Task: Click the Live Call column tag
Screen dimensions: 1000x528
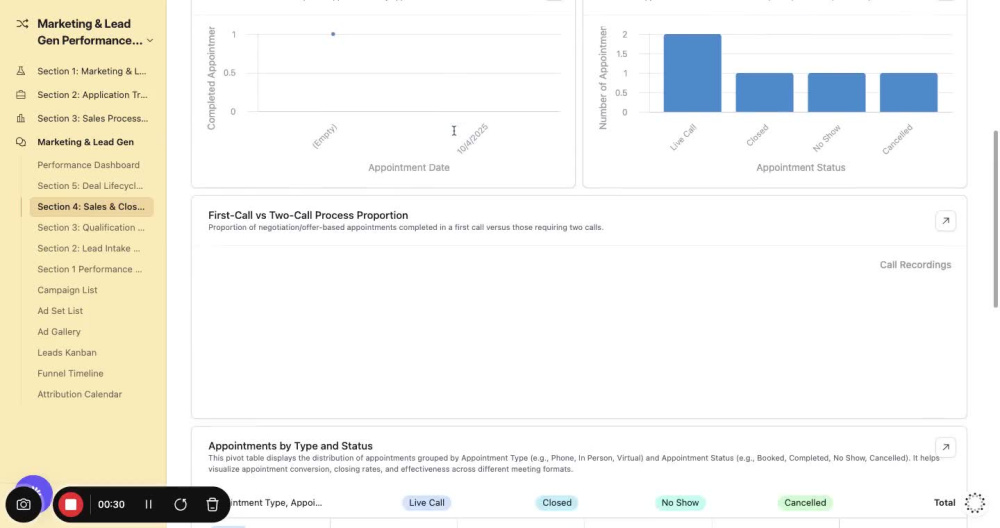Action: tap(427, 502)
